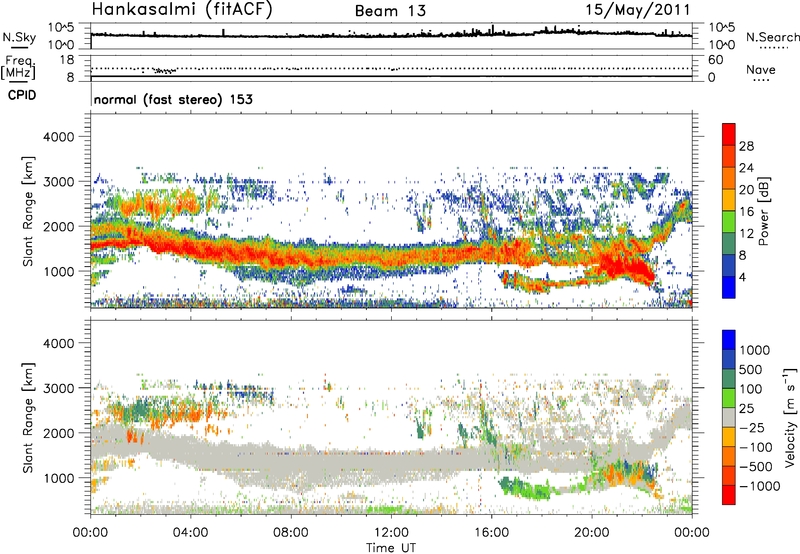Click the 'Time UT' axis label
The image size is (800, 554).
tap(391, 548)
